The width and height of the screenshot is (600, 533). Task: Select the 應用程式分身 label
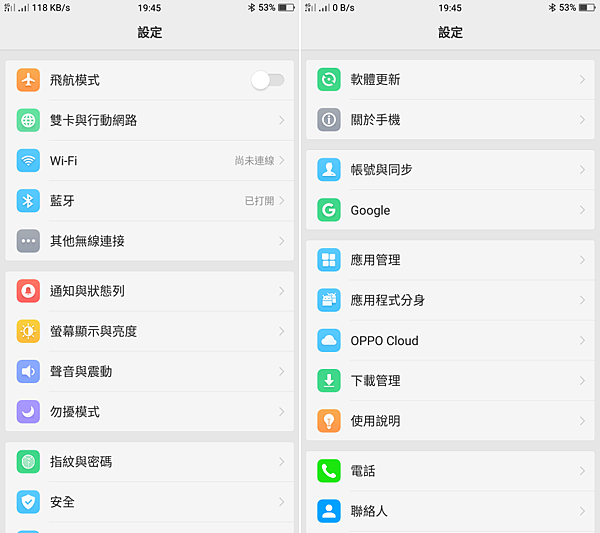click(x=388, y=300)
